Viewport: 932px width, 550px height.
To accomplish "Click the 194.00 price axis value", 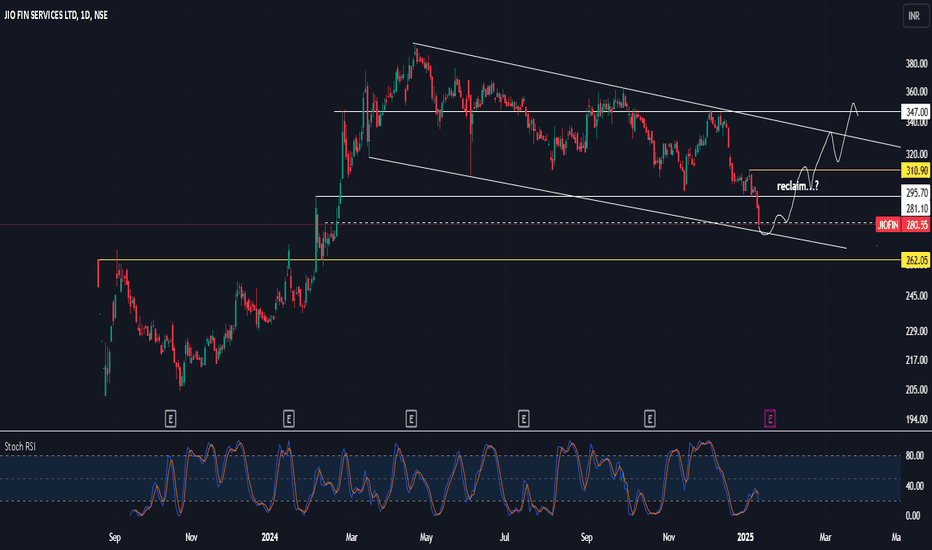I will tap(916, 419).
